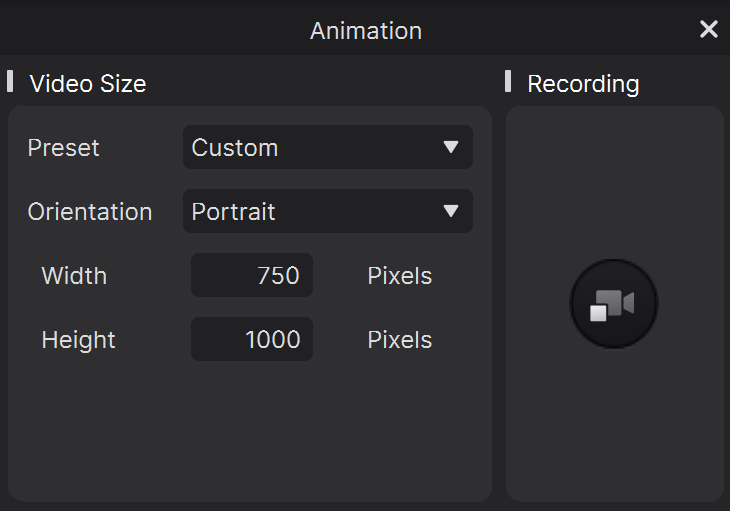Image resolution: width=730 pixels, height=511 pixels.
Task: Click the Orientation label
Action: point(90,212)
